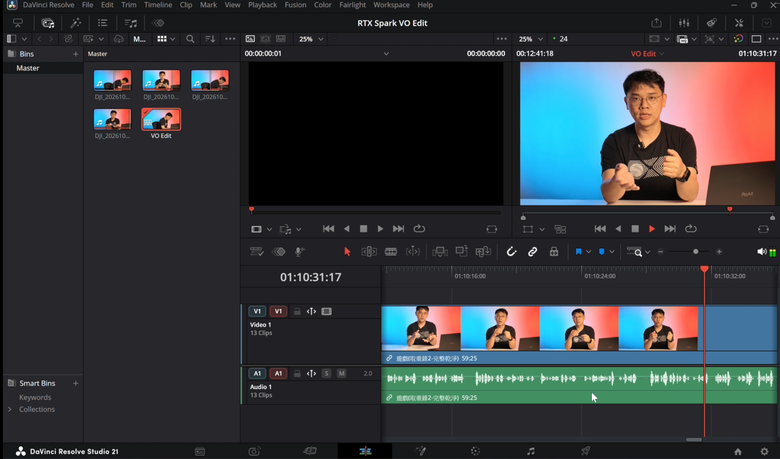Screen dimensions: 780x459
Task: Select the Dynamic Trim Mode tool
Action: [412, 252]
